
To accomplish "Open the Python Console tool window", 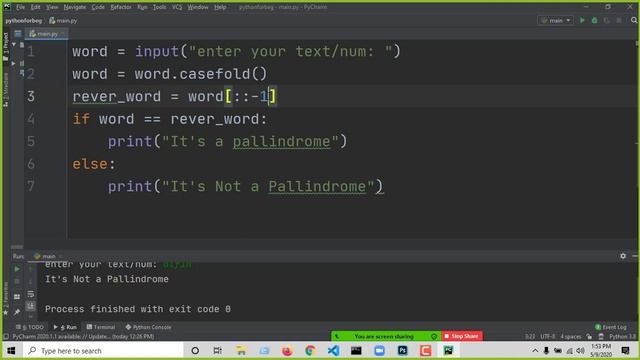I will pos(149,327).
